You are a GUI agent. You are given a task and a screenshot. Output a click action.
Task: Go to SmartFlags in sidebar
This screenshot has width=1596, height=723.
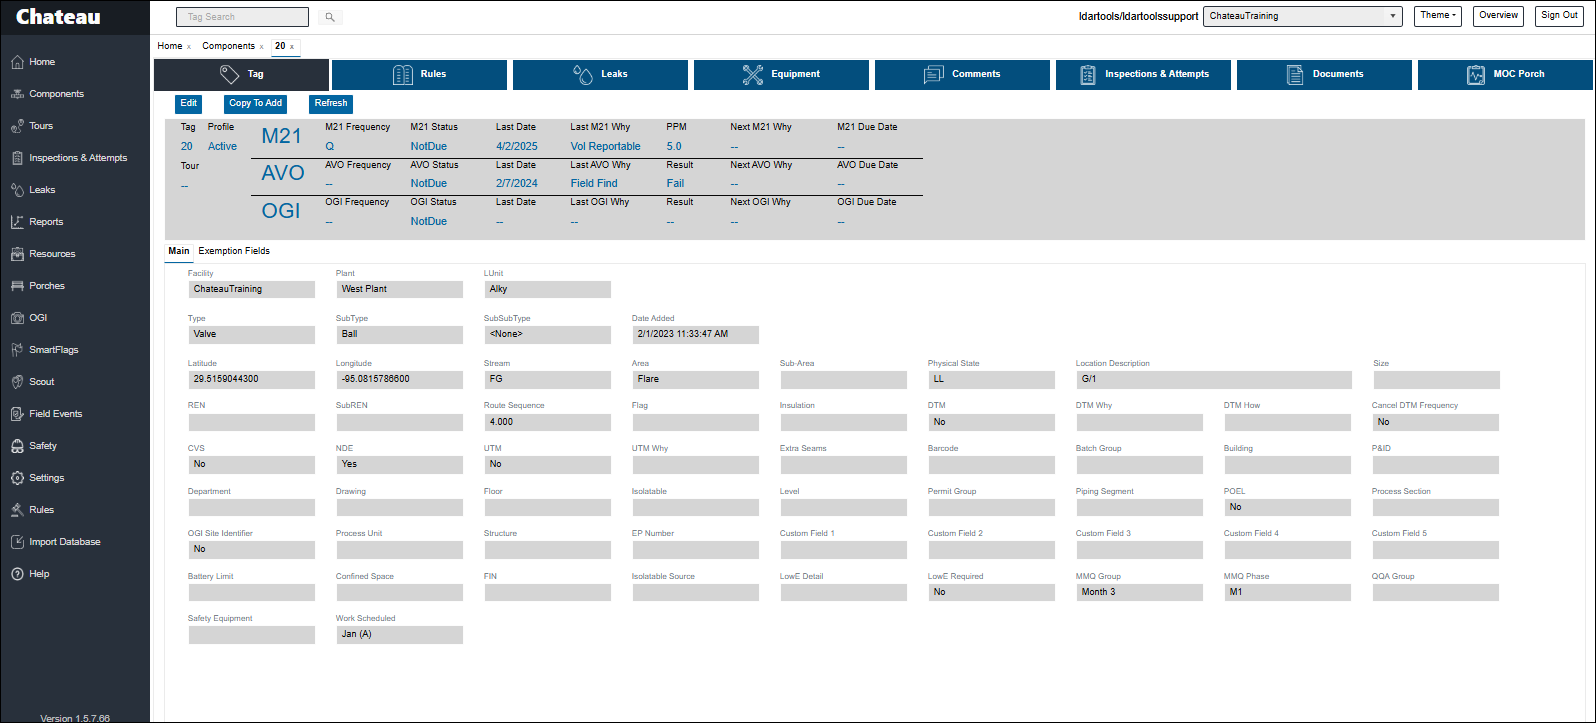(53, 350)
